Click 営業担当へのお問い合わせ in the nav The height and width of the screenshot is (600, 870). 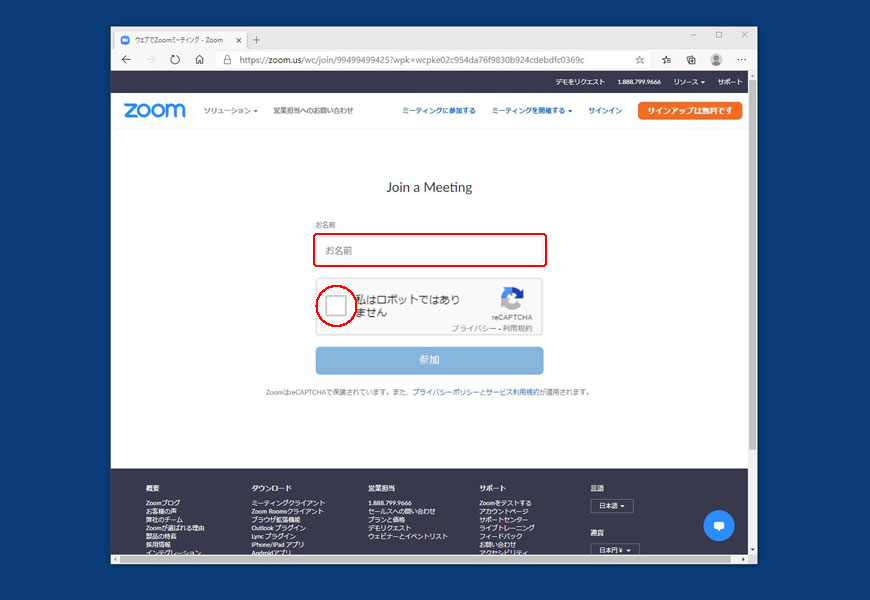[x=313, y=110]
